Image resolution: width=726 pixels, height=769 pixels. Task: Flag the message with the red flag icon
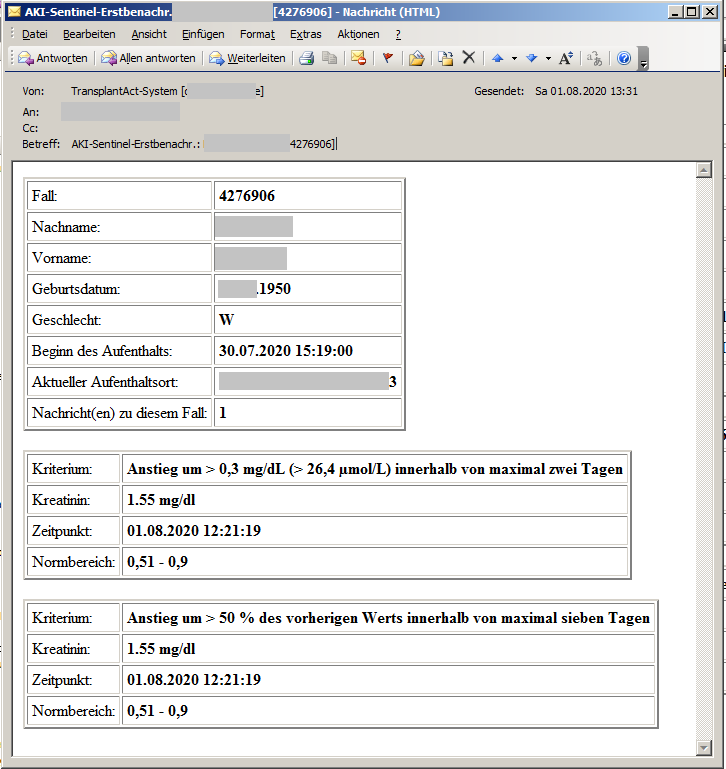coord(388,58)
